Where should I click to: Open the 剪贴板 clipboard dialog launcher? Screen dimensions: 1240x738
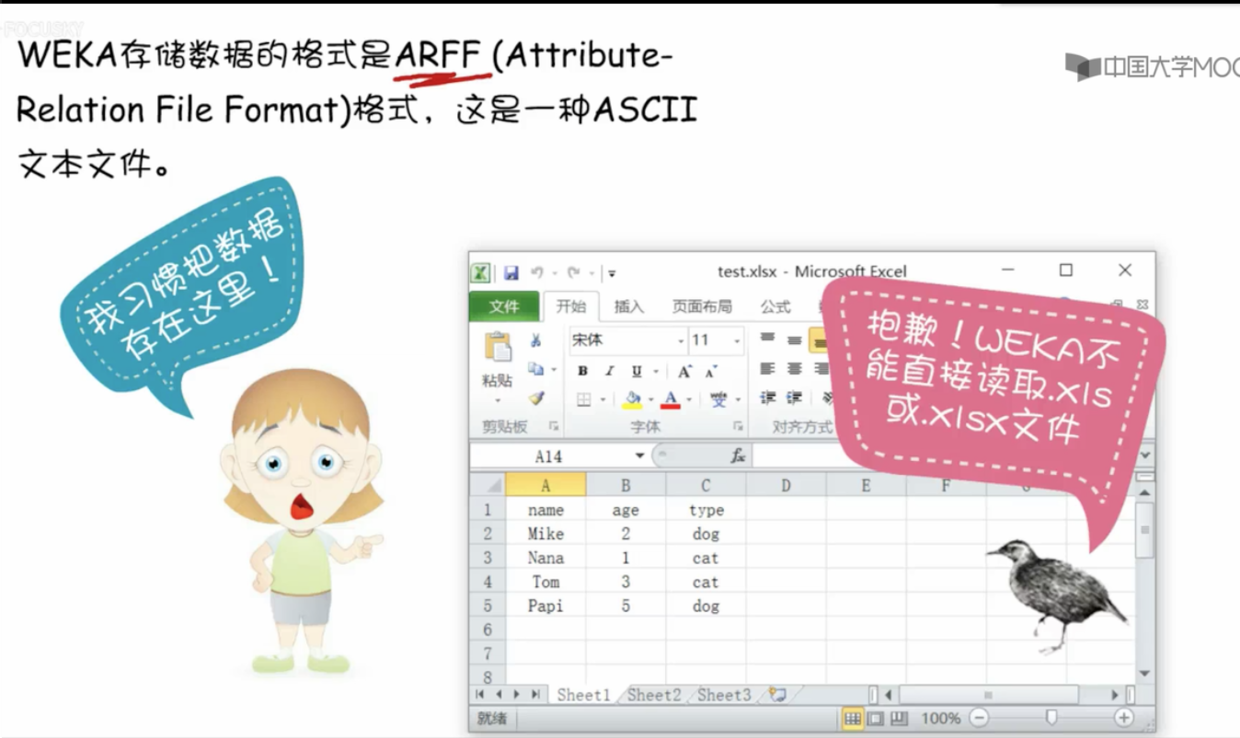coord(553,427)
